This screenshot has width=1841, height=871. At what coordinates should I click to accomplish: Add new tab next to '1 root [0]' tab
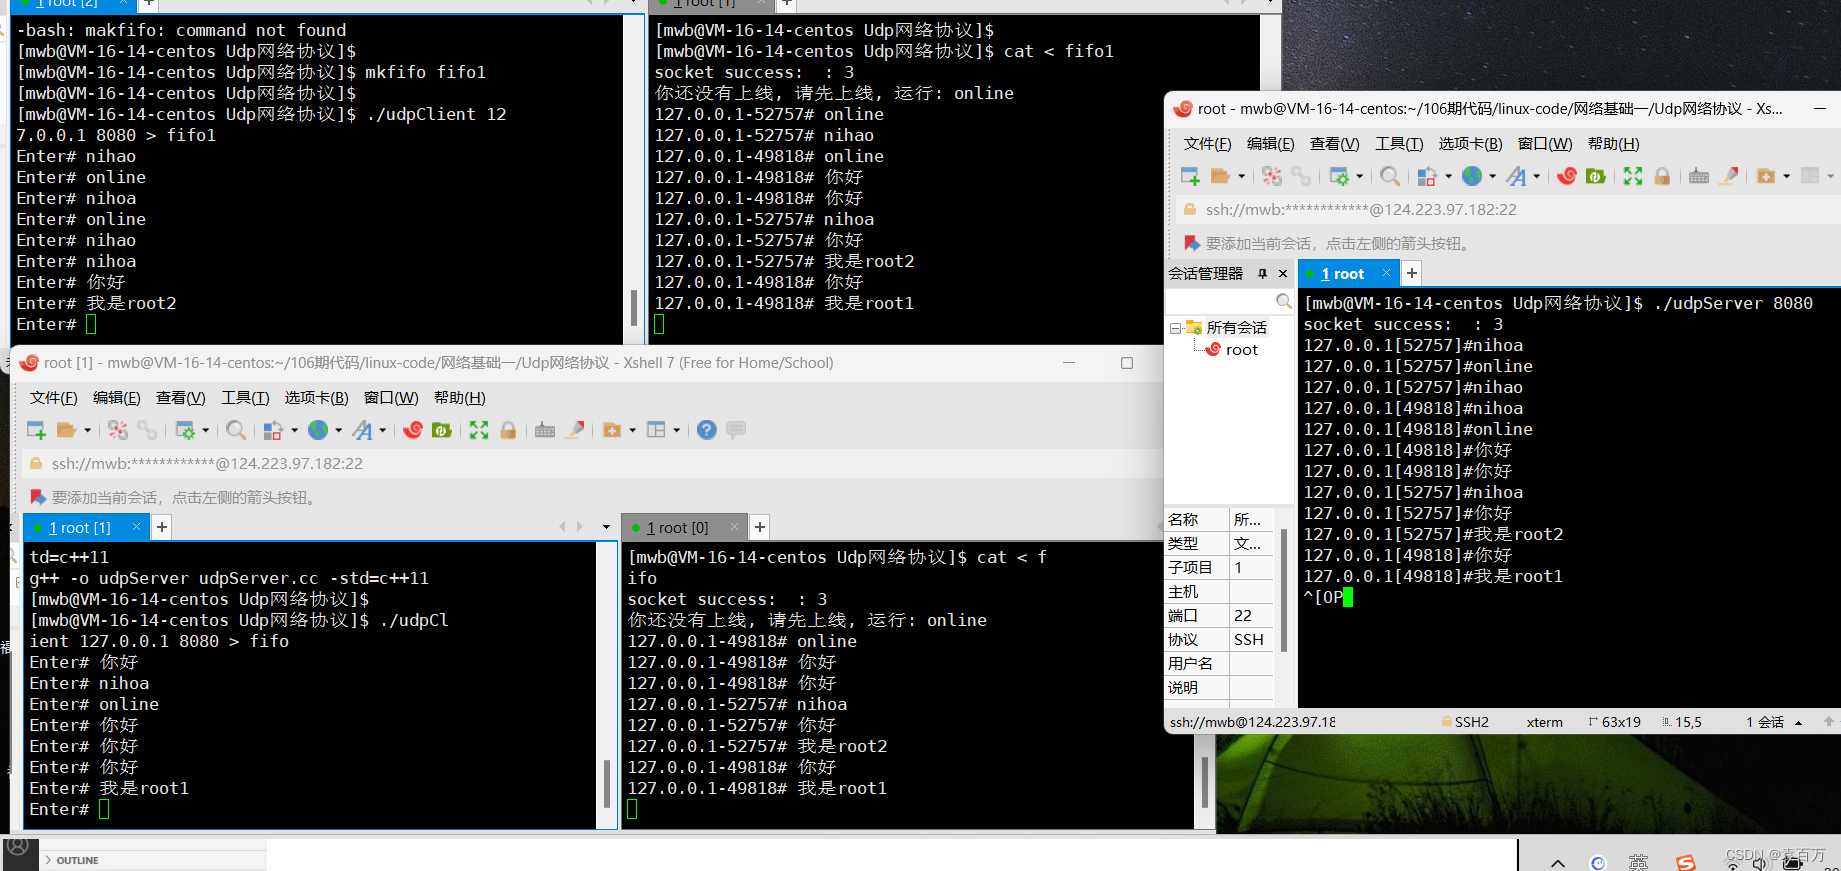tap(760, 527)
